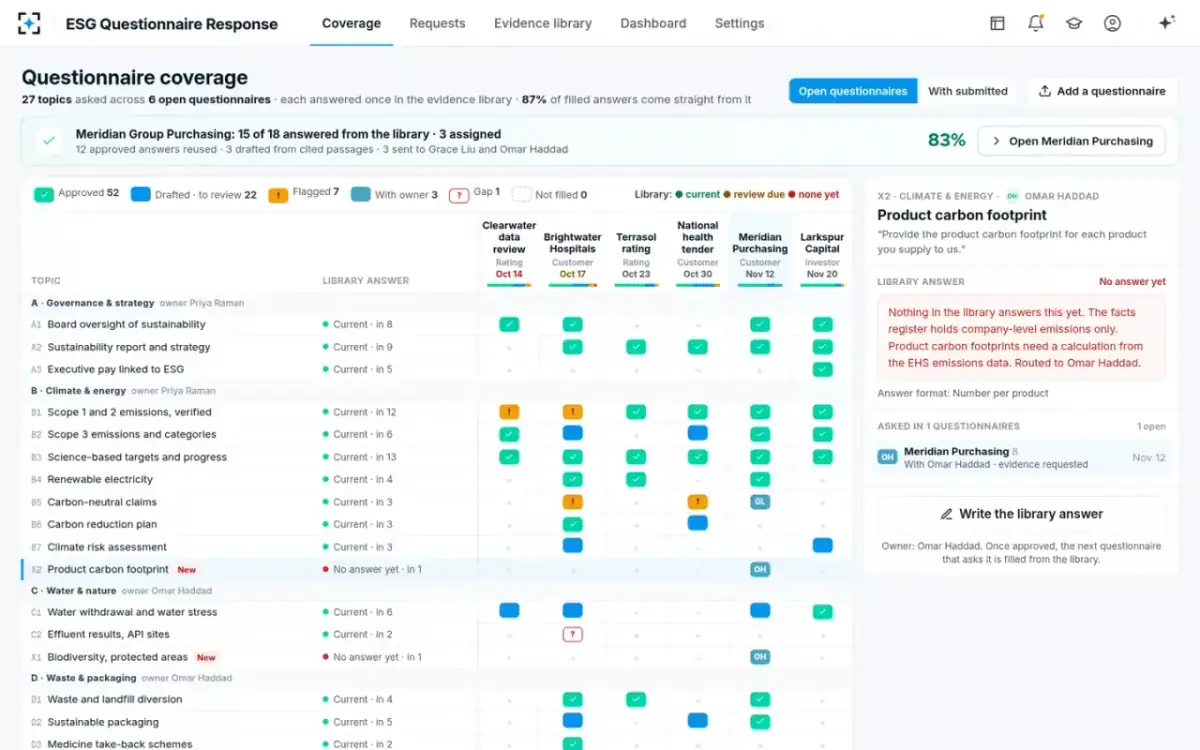
Task: Open Meridian Purchasing with chevron button
Action: point(1071,141)
